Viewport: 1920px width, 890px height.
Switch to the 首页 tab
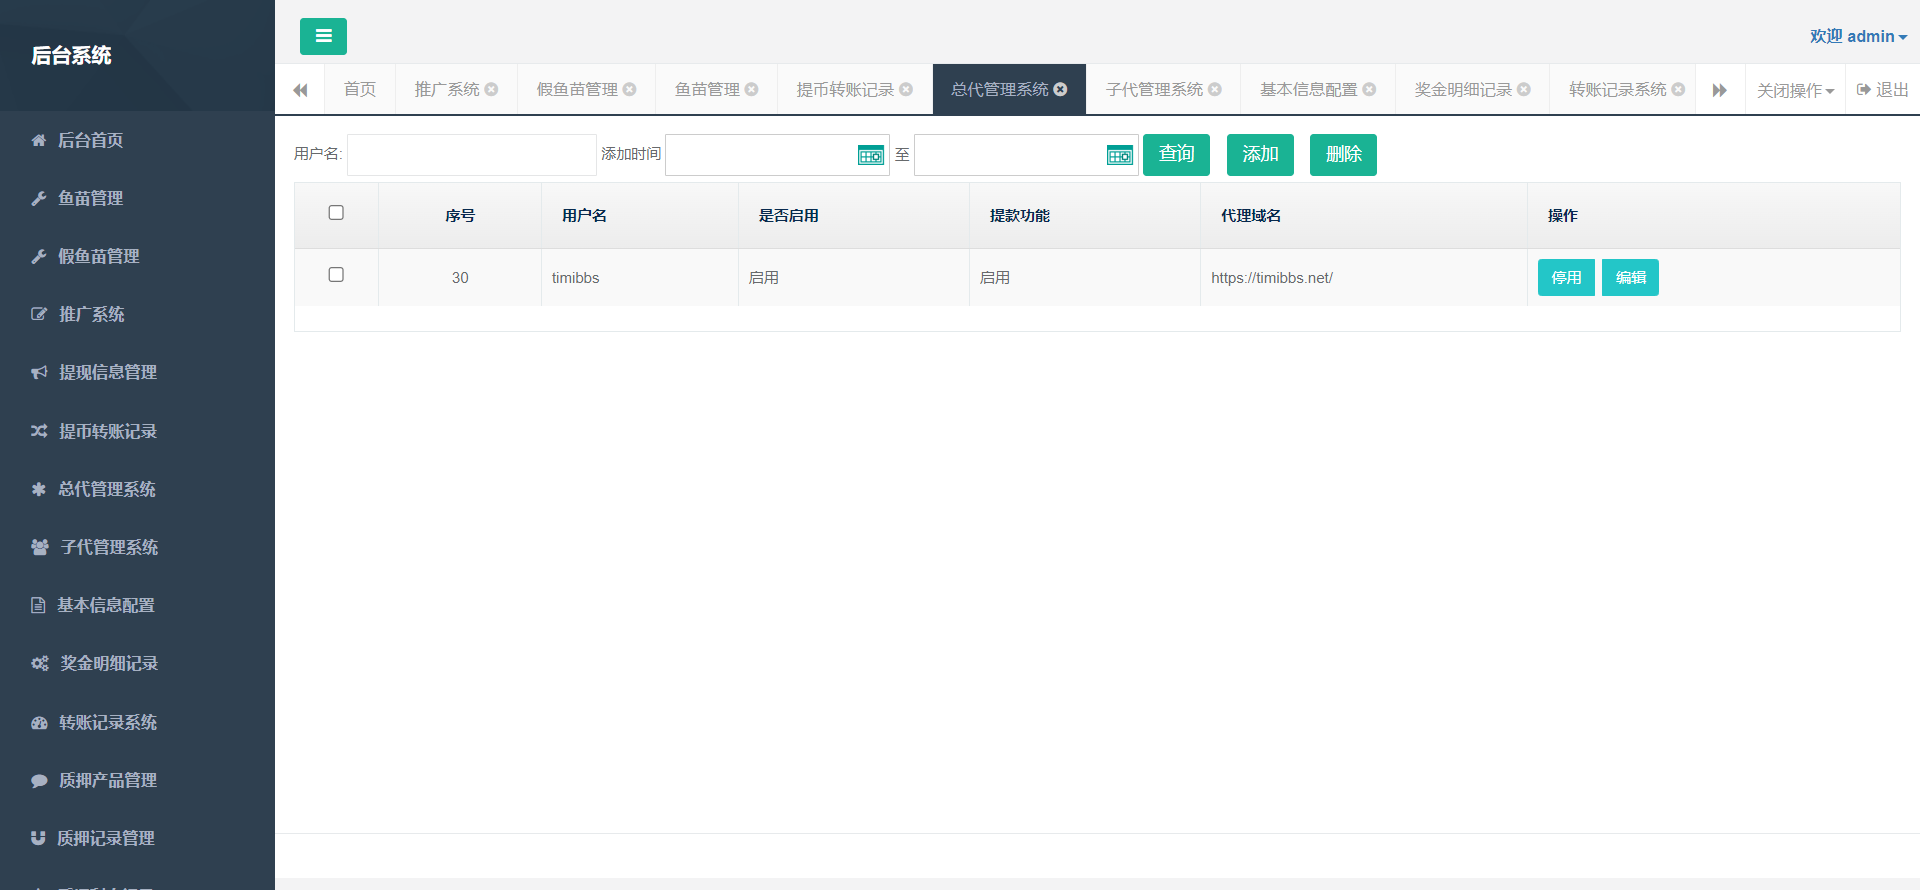coord(360,89)
